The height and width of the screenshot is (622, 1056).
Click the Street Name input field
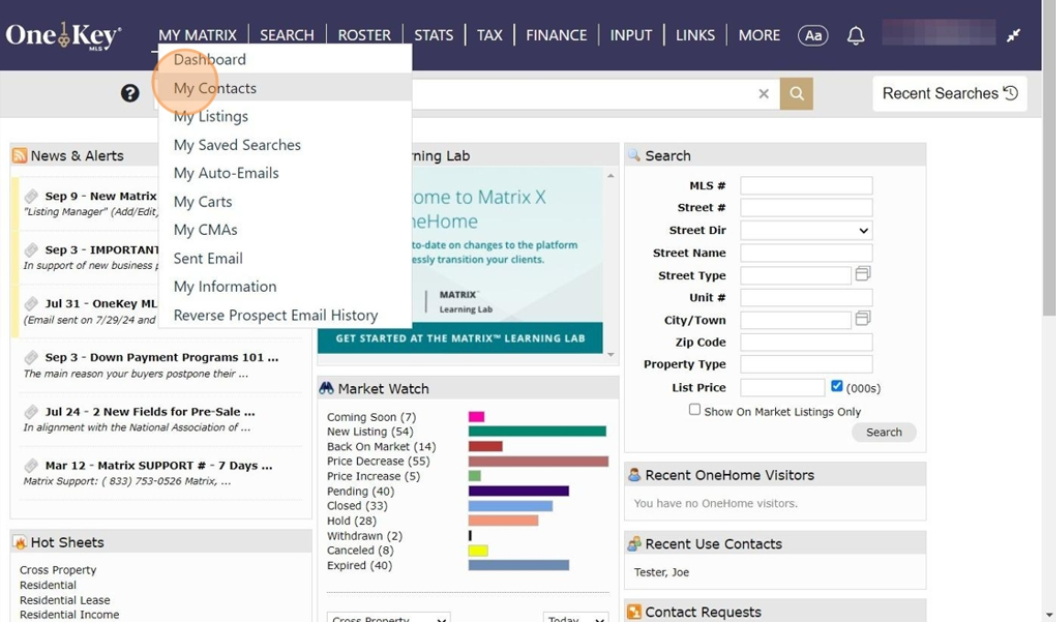pos(806,252)
